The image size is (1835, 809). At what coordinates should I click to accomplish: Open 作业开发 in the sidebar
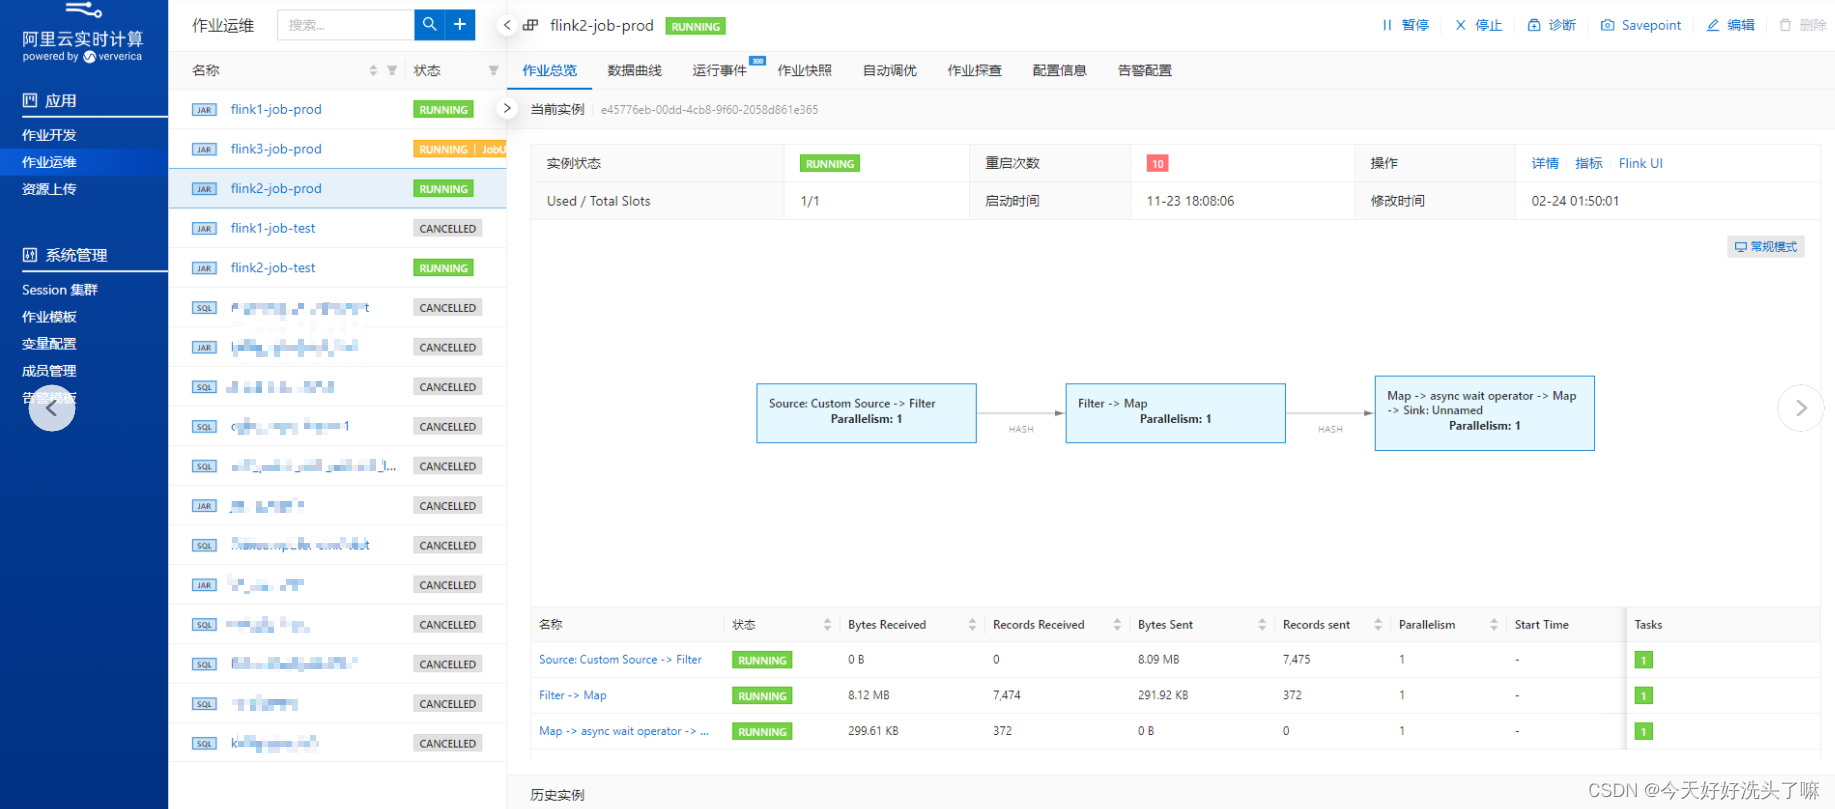[x=49, y=135]
